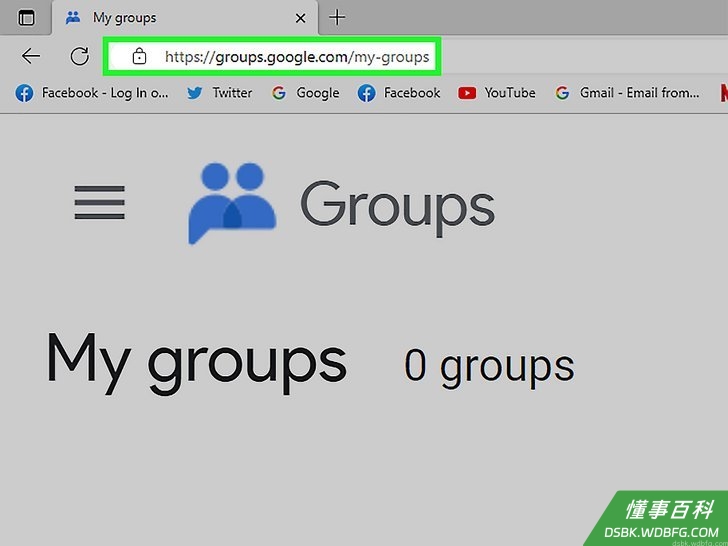Close the My groups tab
This screenshot has height=546, width=728.
point(300,18)
